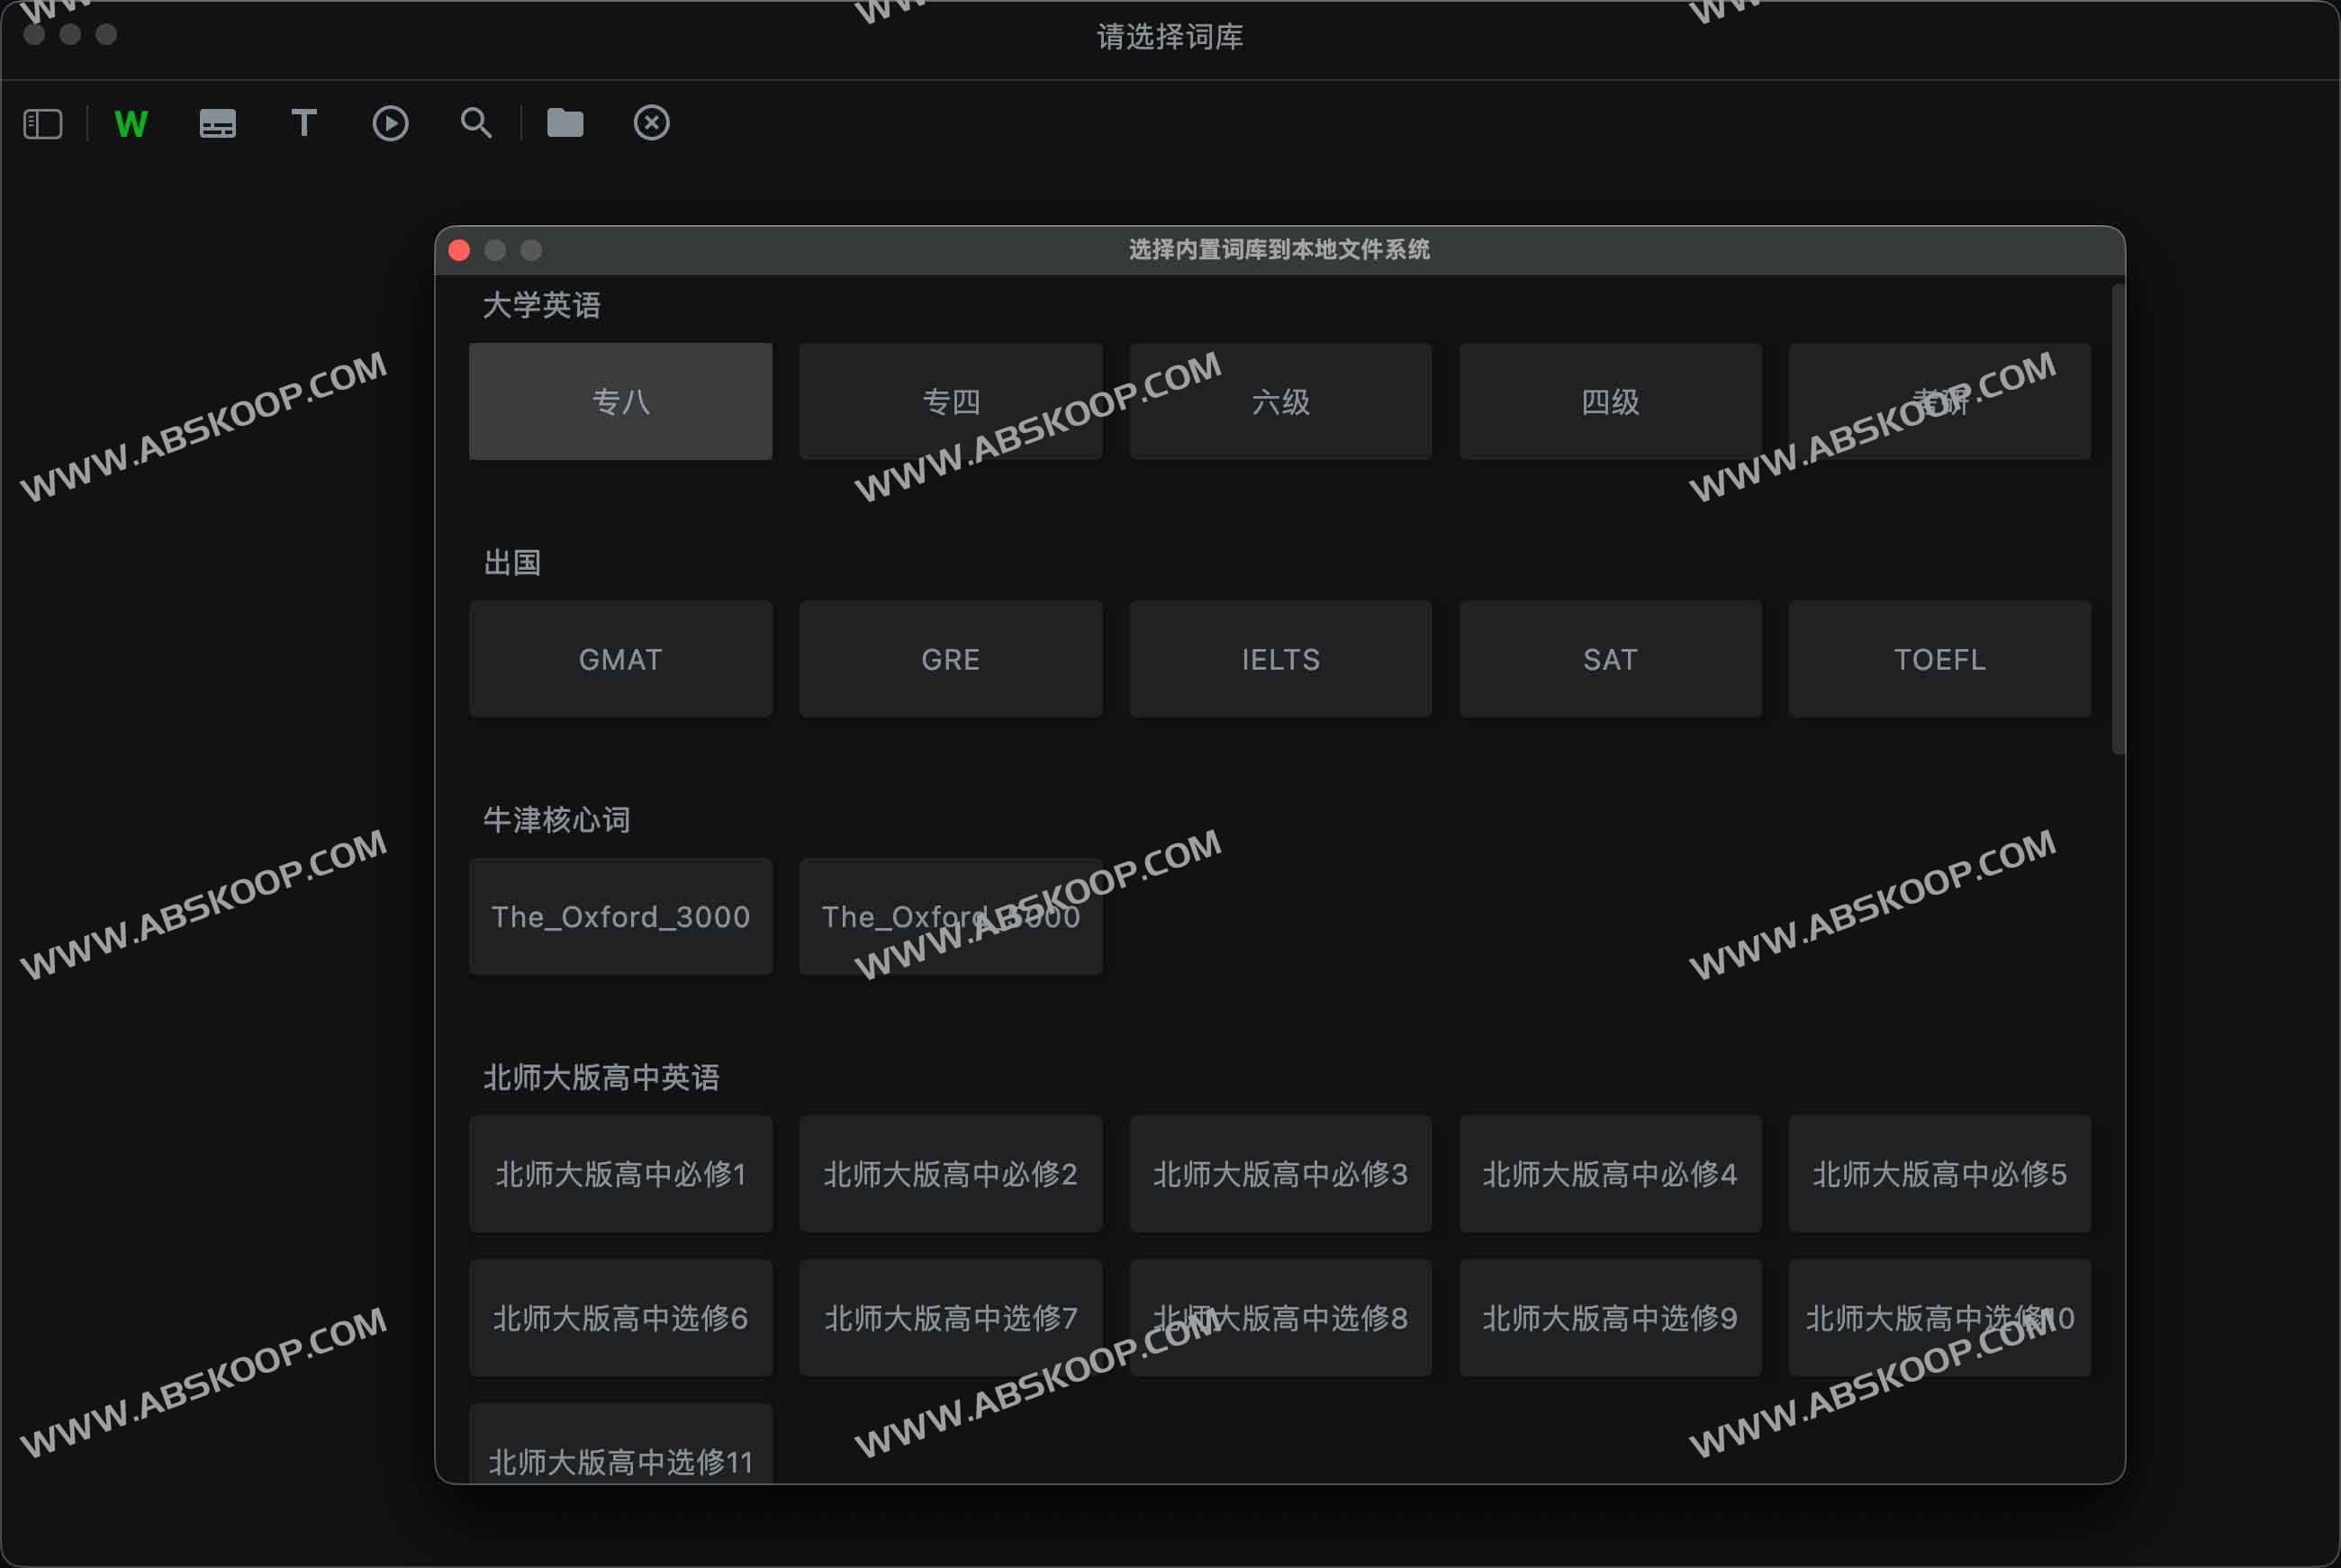Toggle the sidebar panel icon

click(42, 123)
